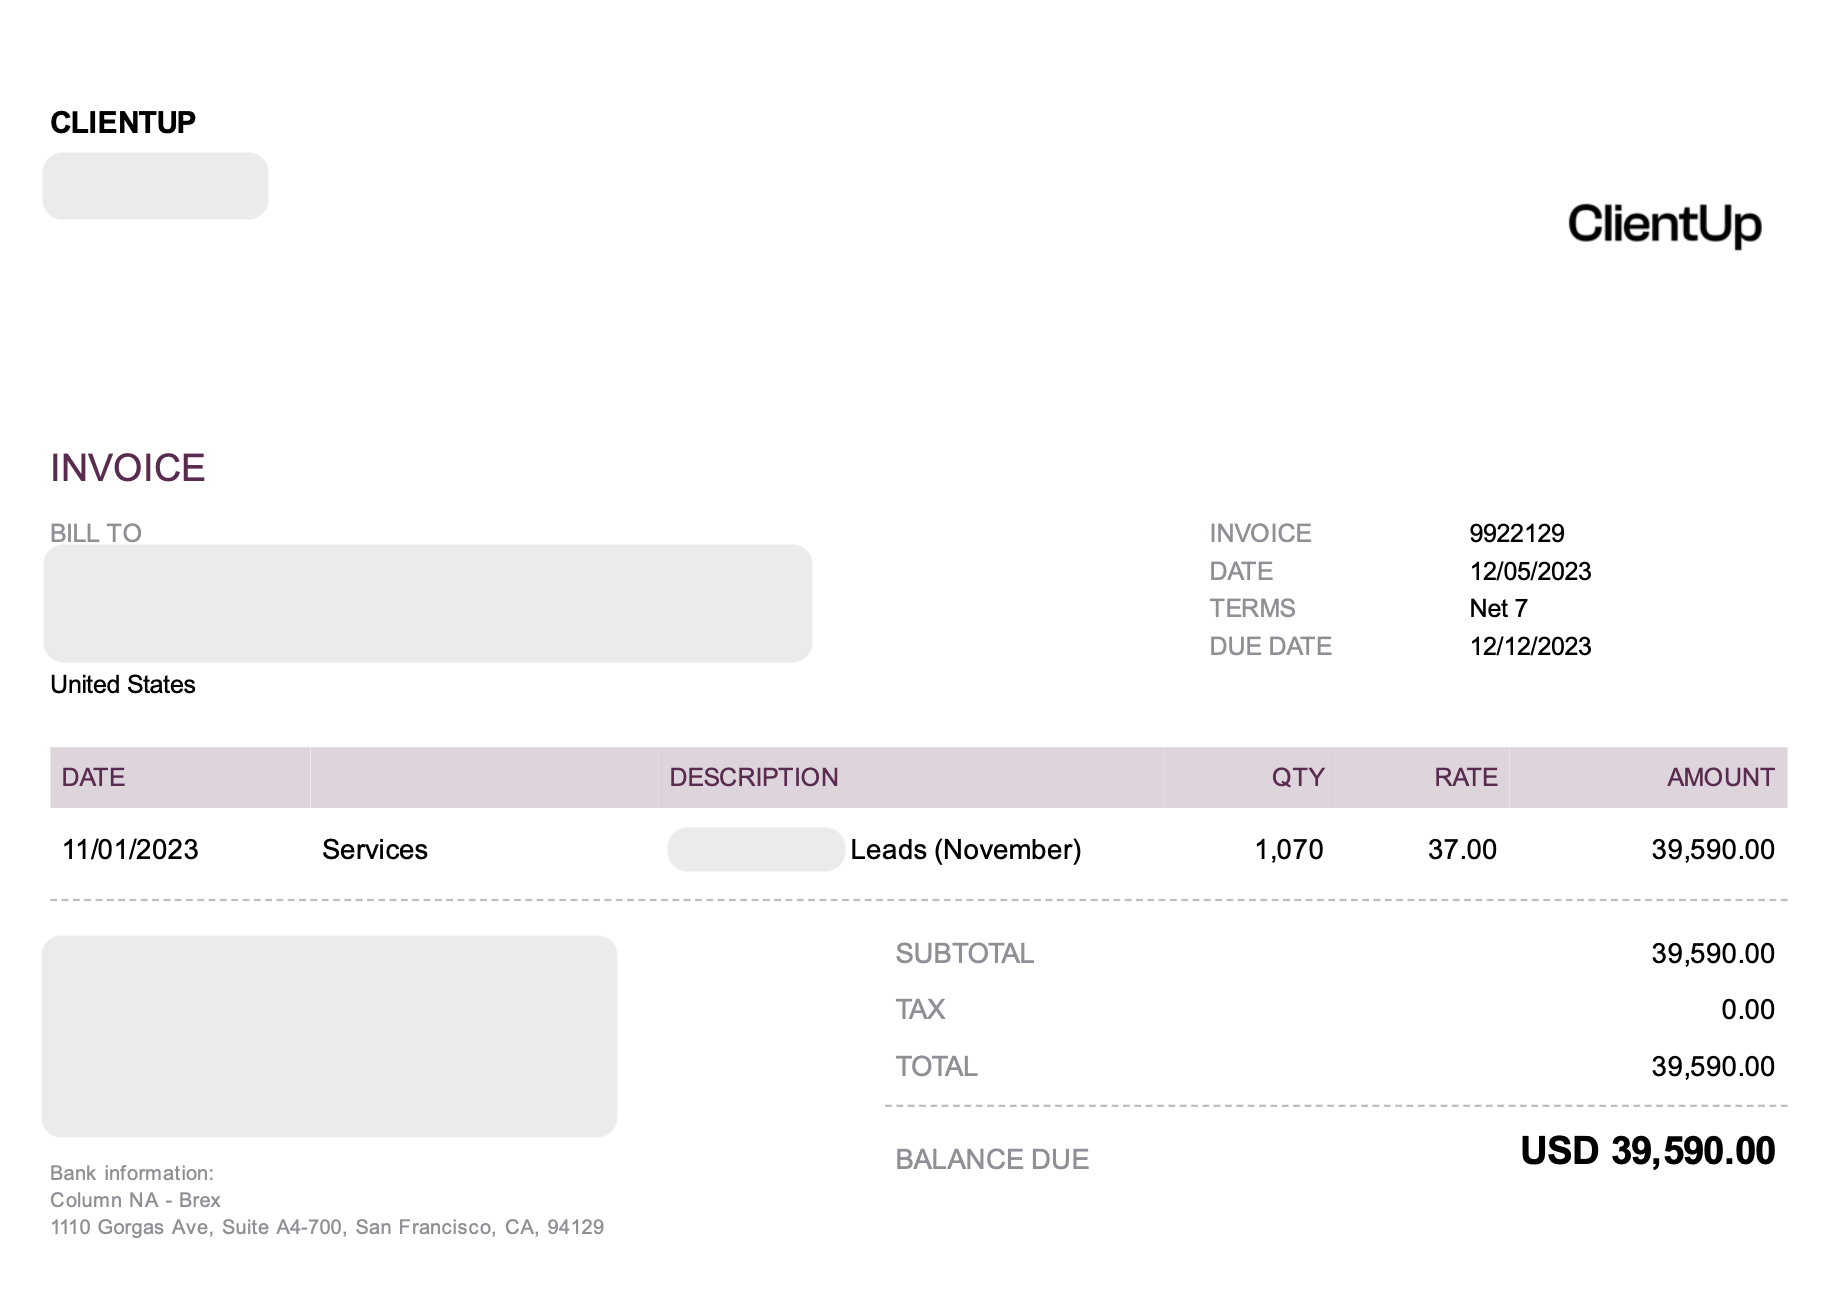This screenshot has width=1834, height=1294.
Task: Select the quantity value 1,070
Action: click(1288, 849)
